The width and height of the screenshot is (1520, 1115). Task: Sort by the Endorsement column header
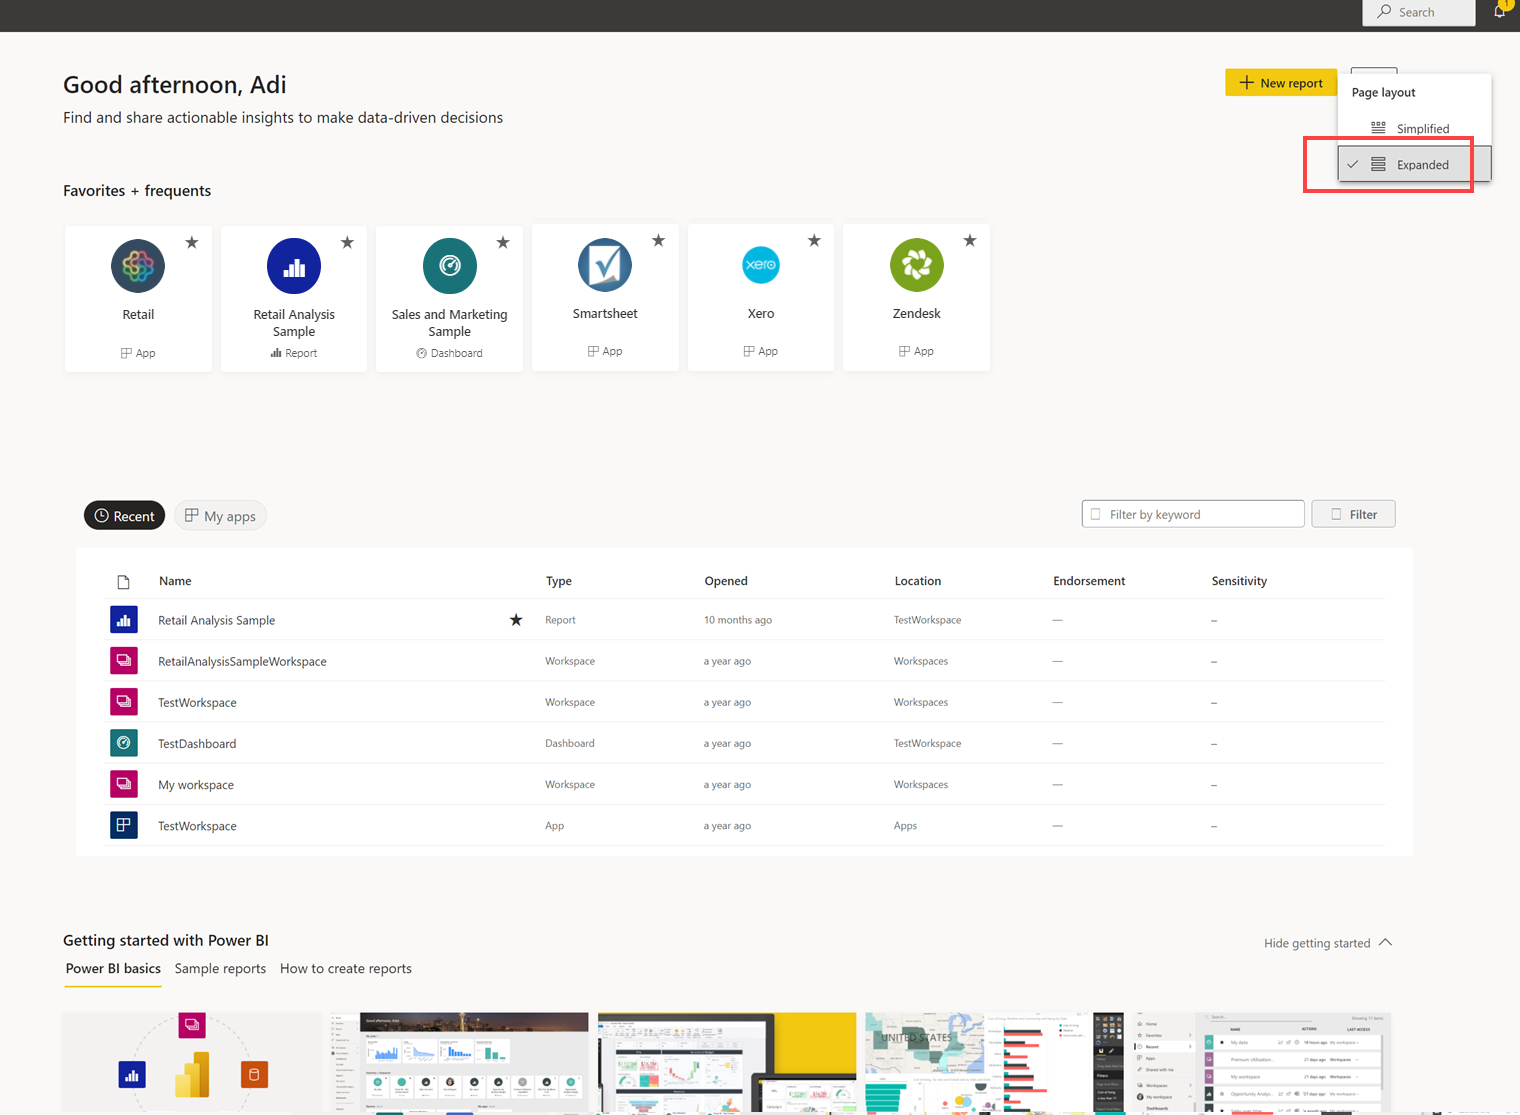pyautogui.click(x=1089, y=581)
